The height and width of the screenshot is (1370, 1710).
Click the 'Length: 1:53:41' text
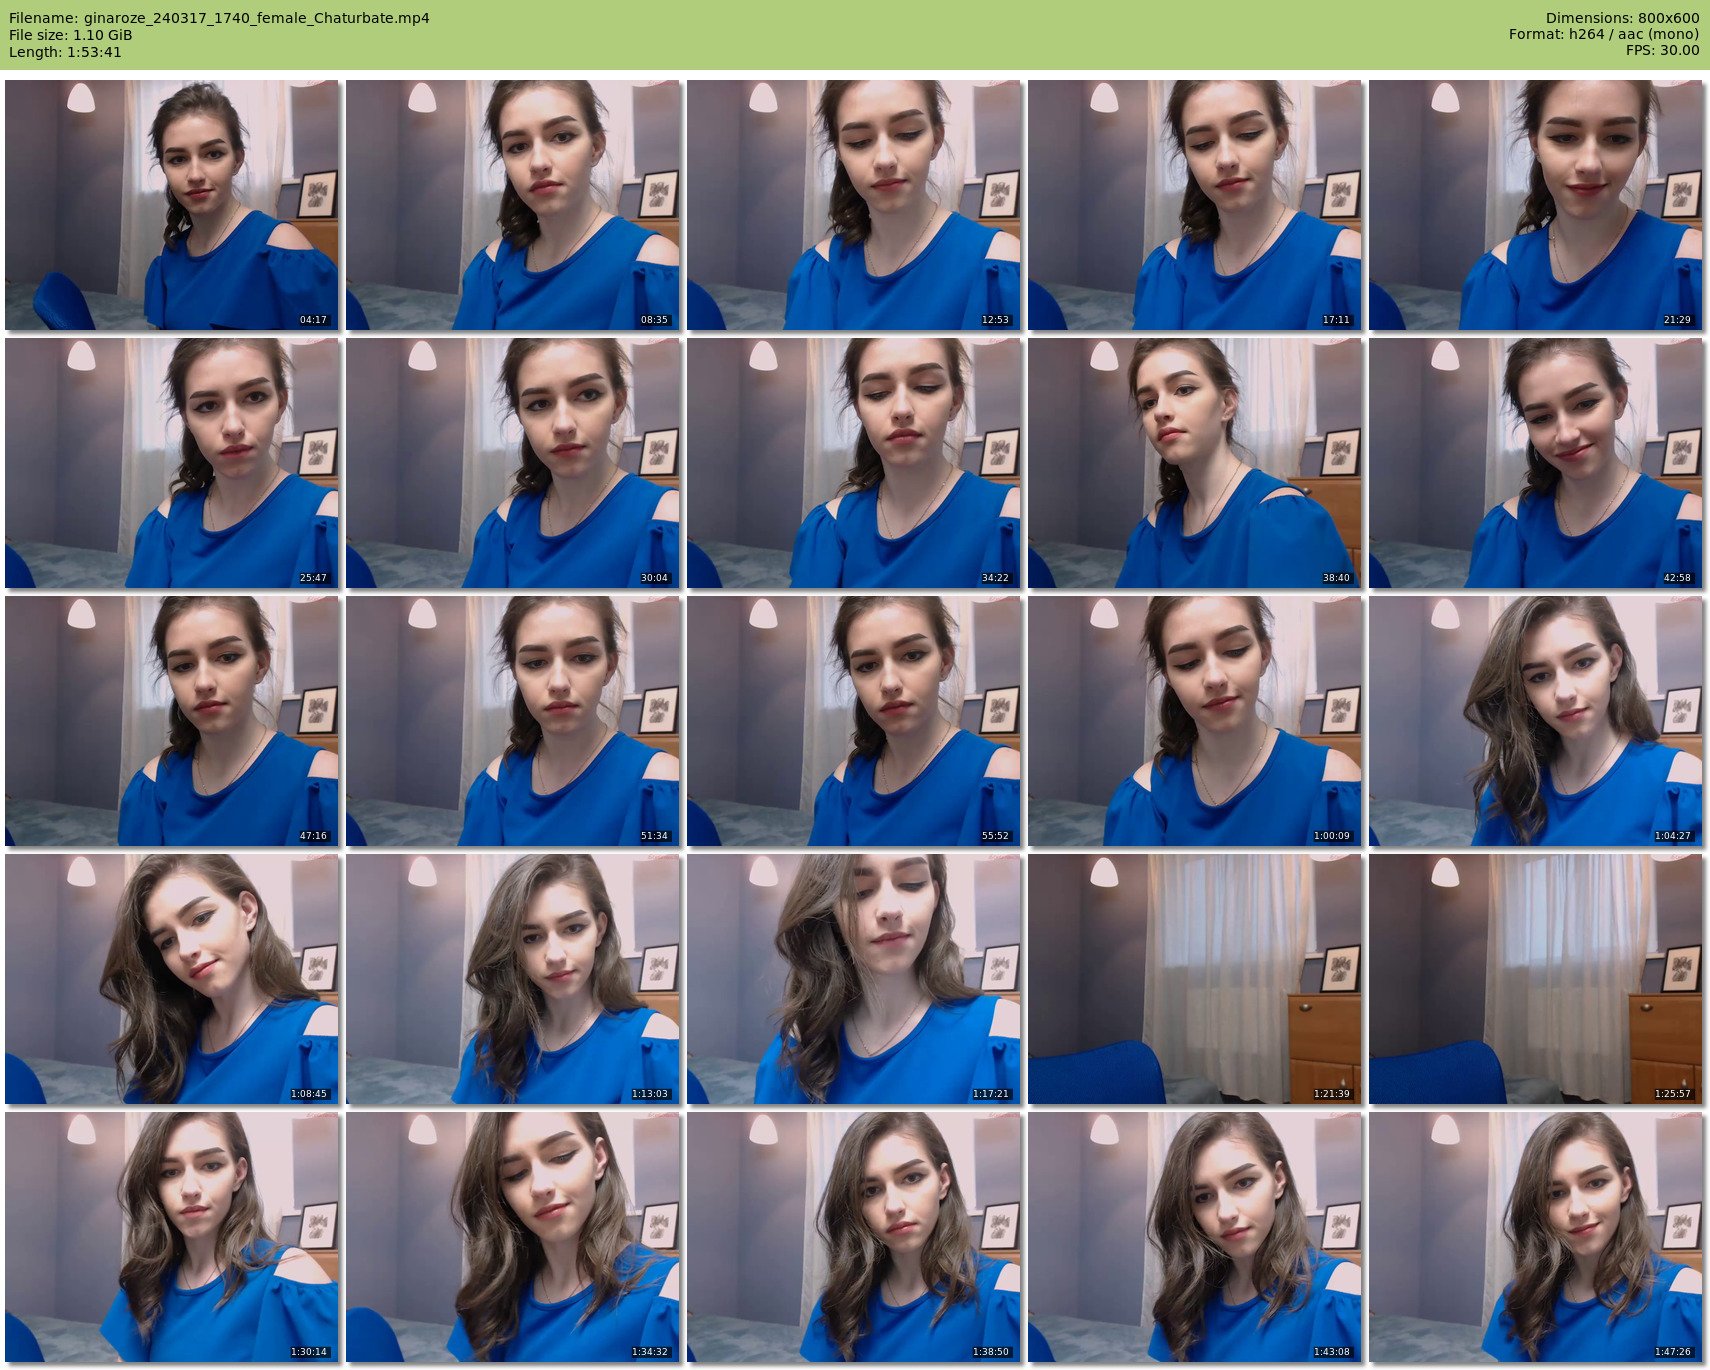point(65,52)
